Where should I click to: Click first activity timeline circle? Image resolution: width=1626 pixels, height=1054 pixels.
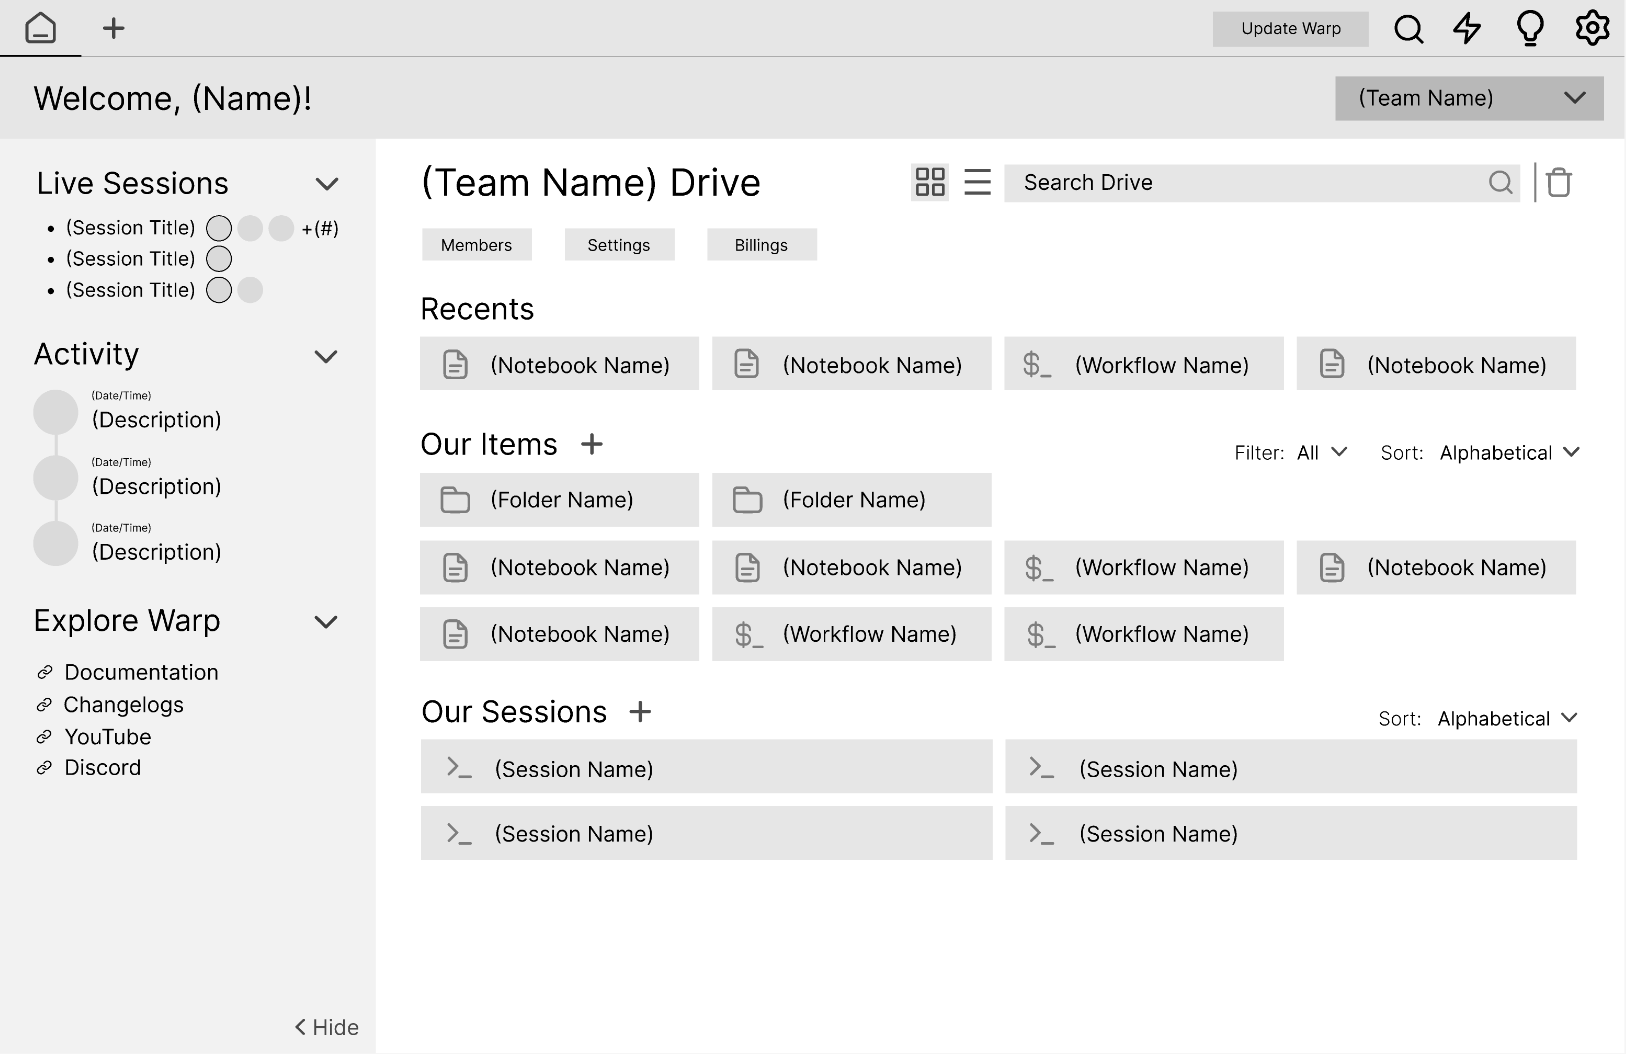[56, 412]
